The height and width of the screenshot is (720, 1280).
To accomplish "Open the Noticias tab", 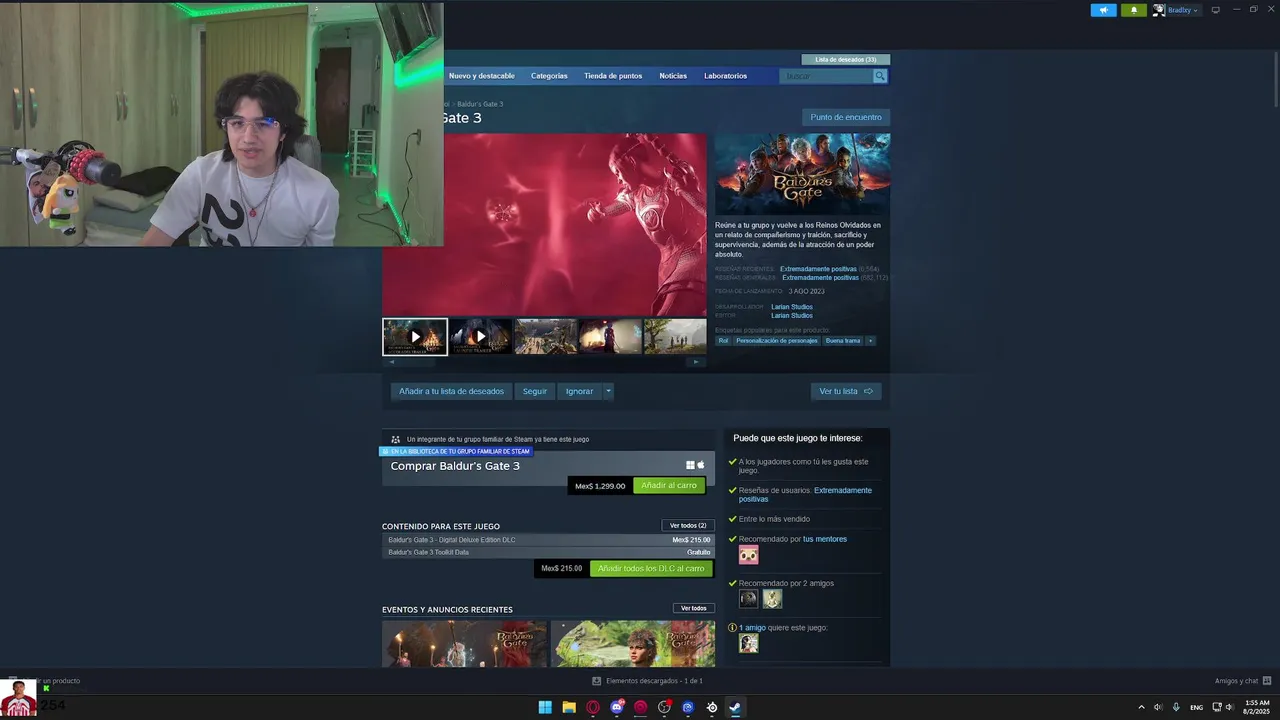I will (x=673, y=76).
